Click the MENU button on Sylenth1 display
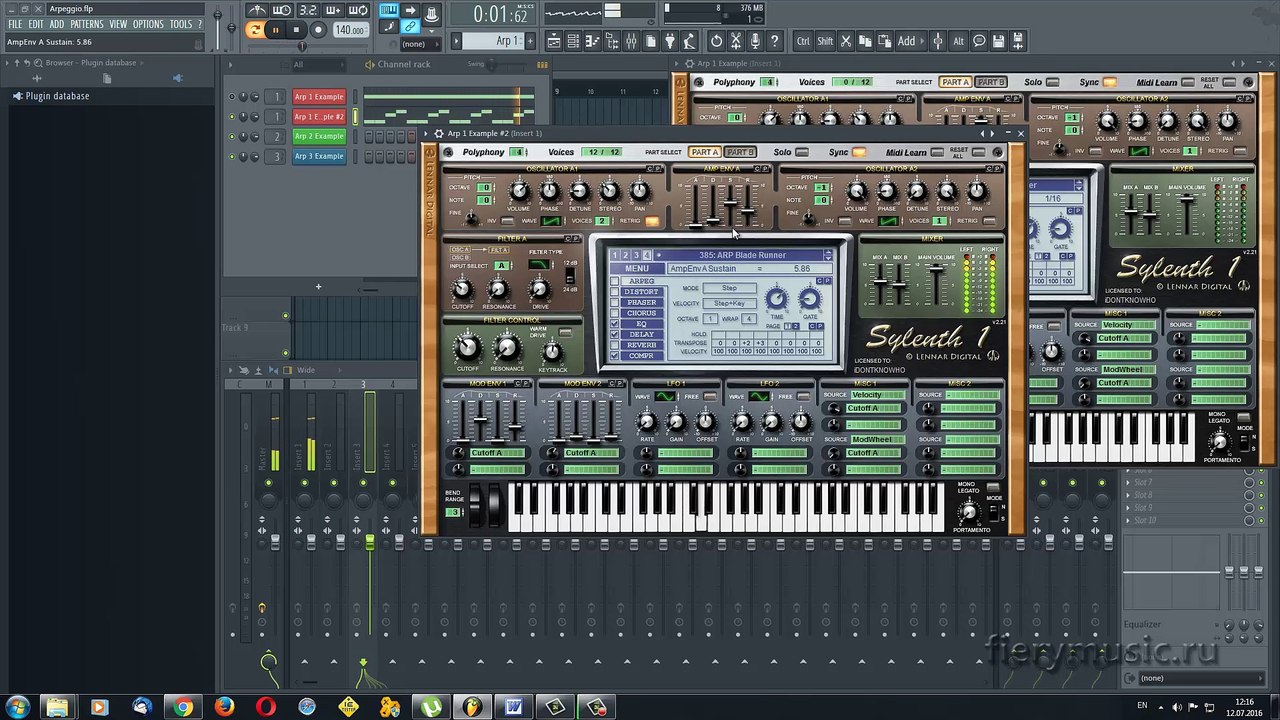The height and width of the screenshot is (720, 1280). tap(637, 269)
